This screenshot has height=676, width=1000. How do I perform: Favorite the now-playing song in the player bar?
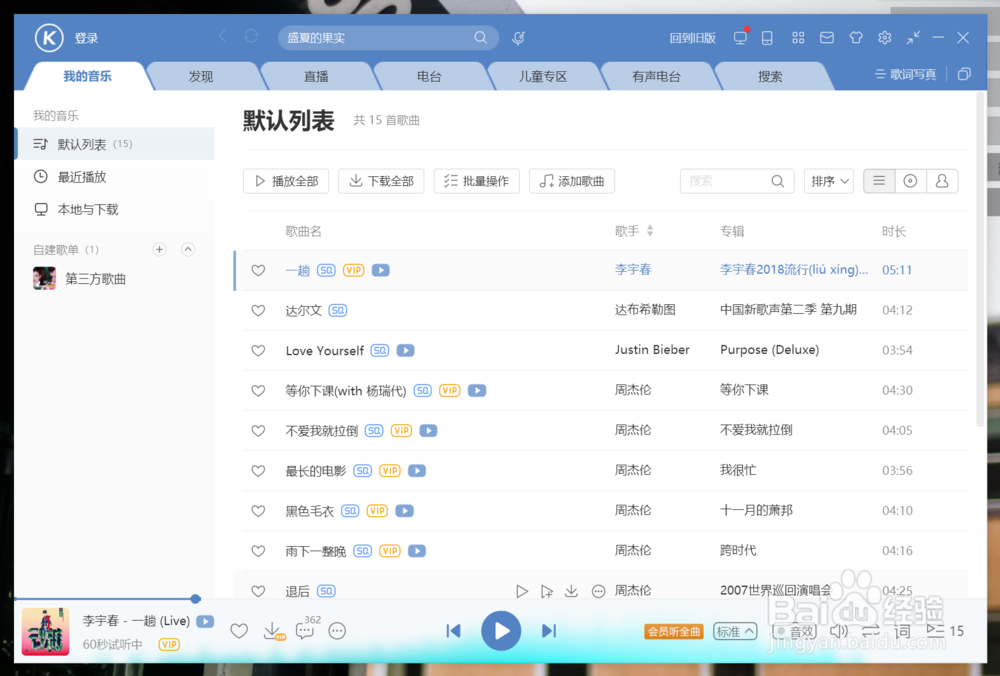click(239, 631)
